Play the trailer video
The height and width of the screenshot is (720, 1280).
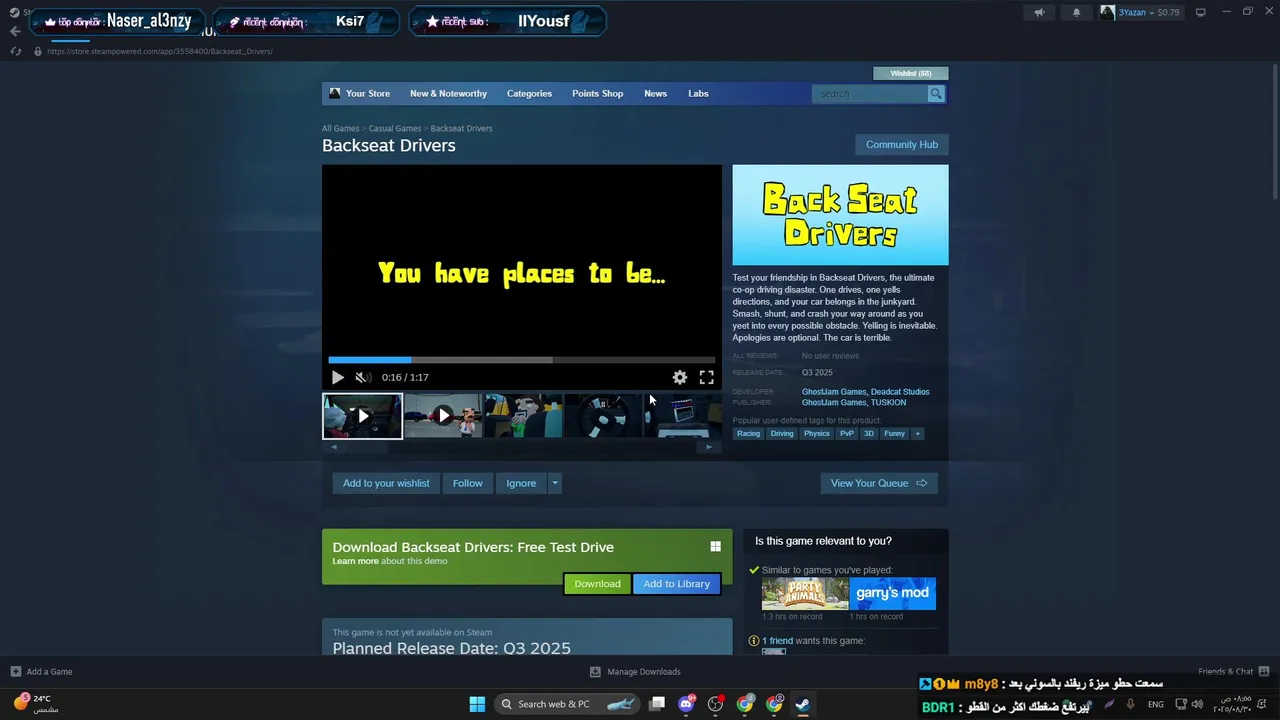337,377
